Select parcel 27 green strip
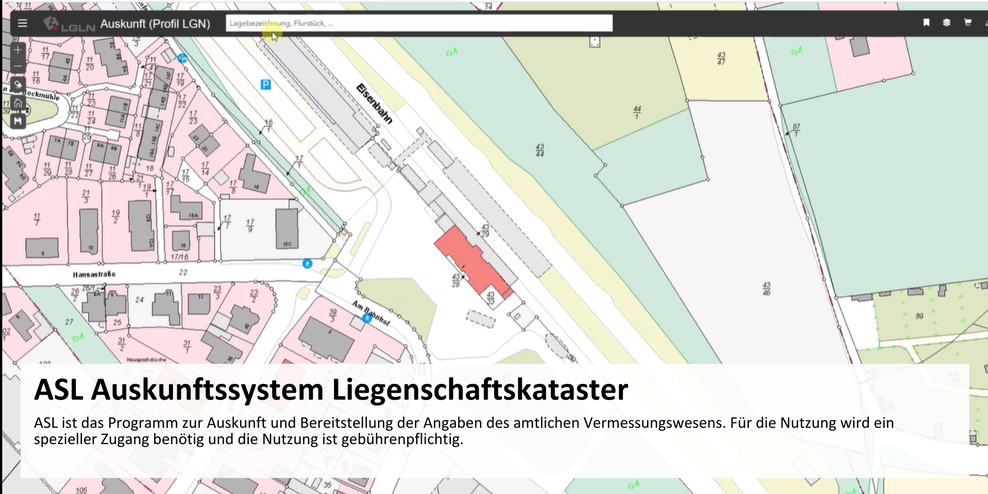Viewport: 988px width, 494px height. pyautogui.click(x=69, y=322)
